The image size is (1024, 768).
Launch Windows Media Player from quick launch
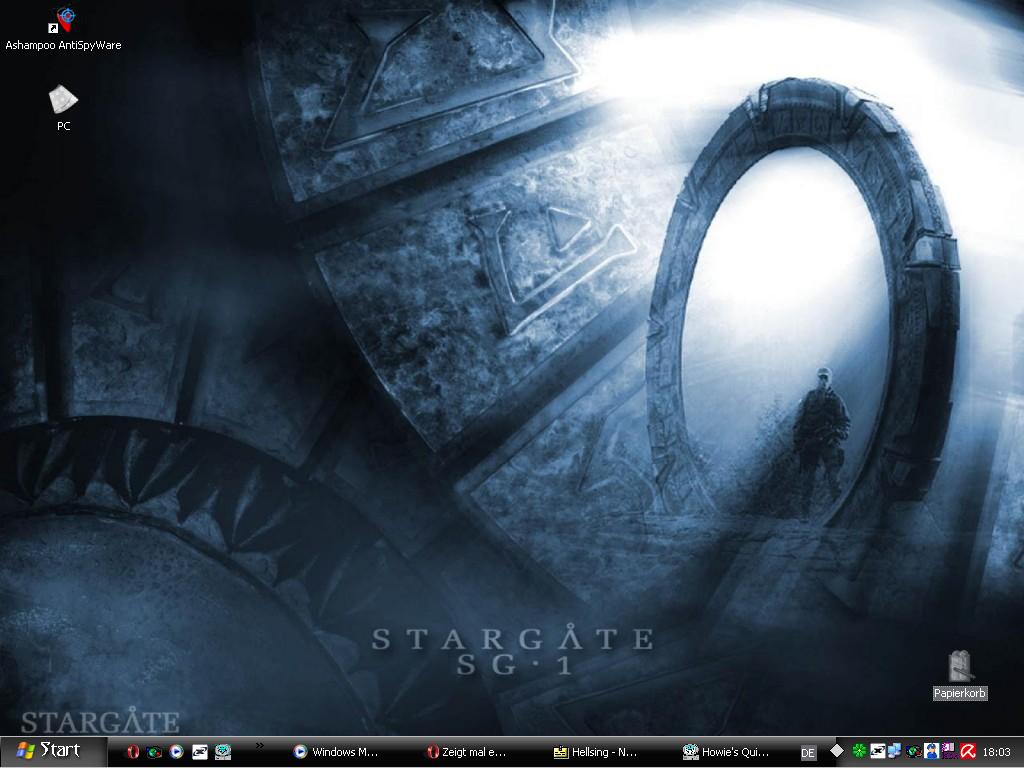coord(176,752)
